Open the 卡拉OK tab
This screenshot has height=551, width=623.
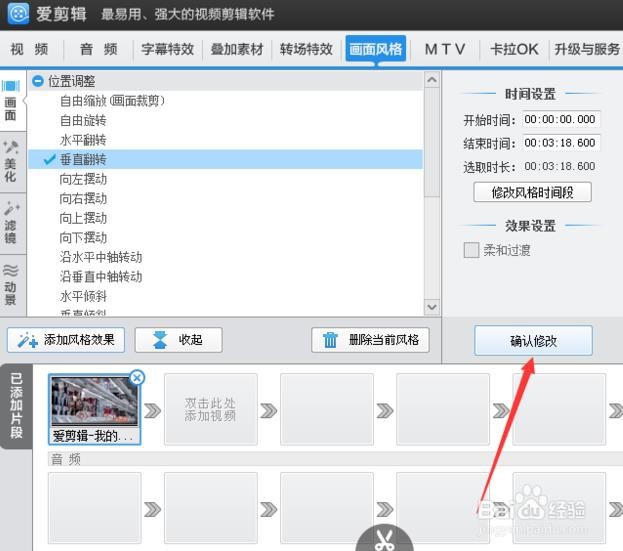tap(514, 50)
